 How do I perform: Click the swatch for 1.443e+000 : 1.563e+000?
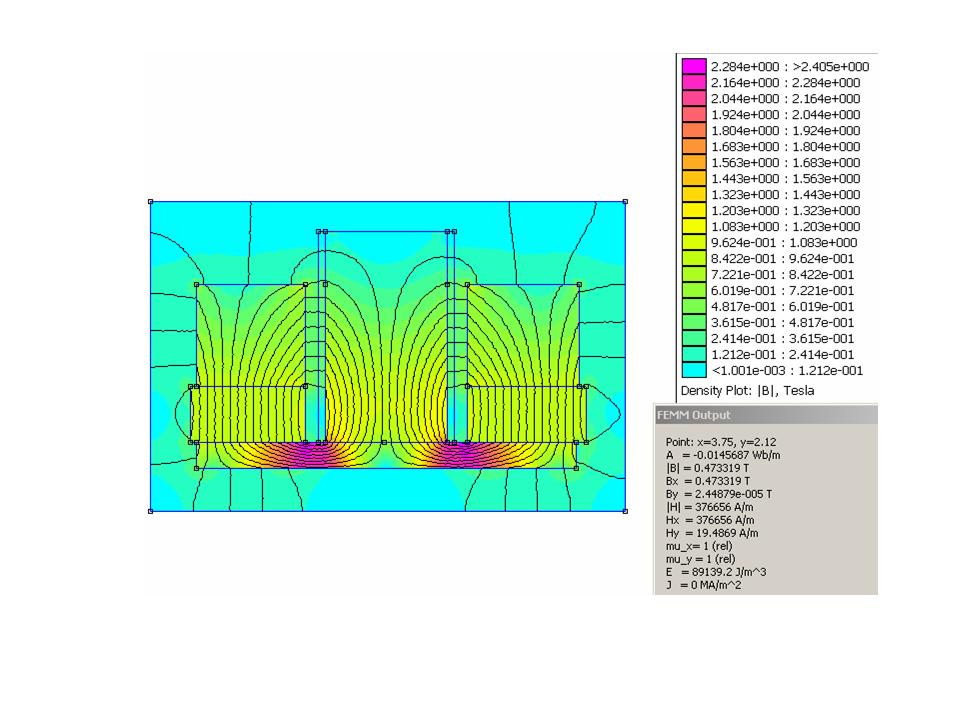click(694, 178)
